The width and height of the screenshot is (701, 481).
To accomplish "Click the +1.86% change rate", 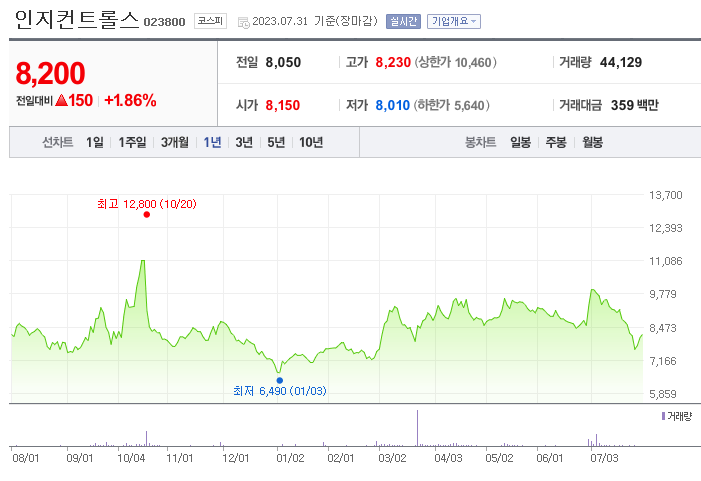I will coord(130,100).
